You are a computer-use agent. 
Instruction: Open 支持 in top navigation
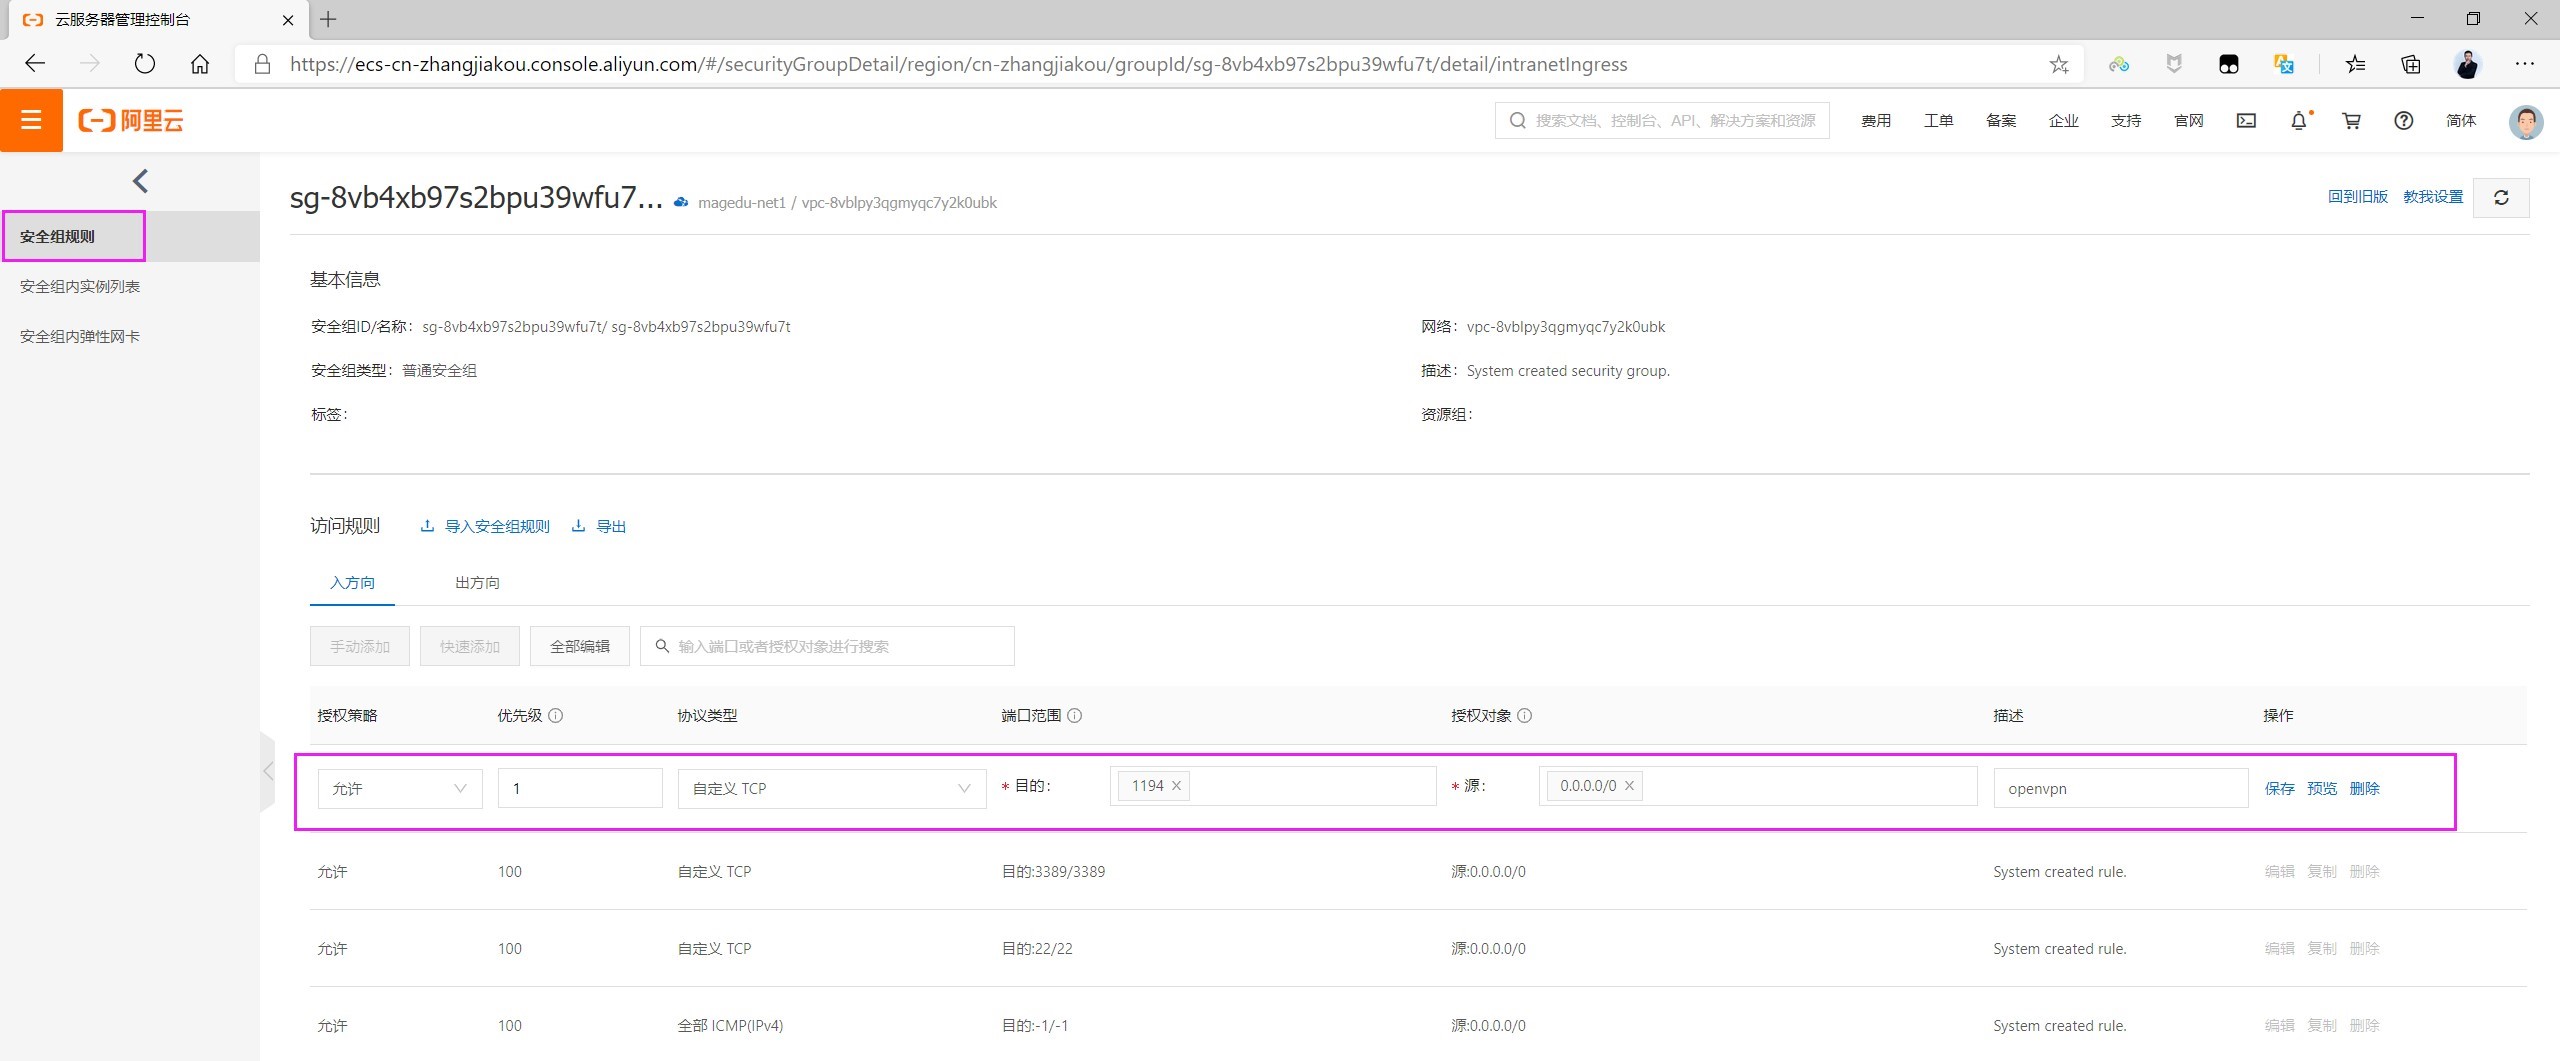point(2126,120)
